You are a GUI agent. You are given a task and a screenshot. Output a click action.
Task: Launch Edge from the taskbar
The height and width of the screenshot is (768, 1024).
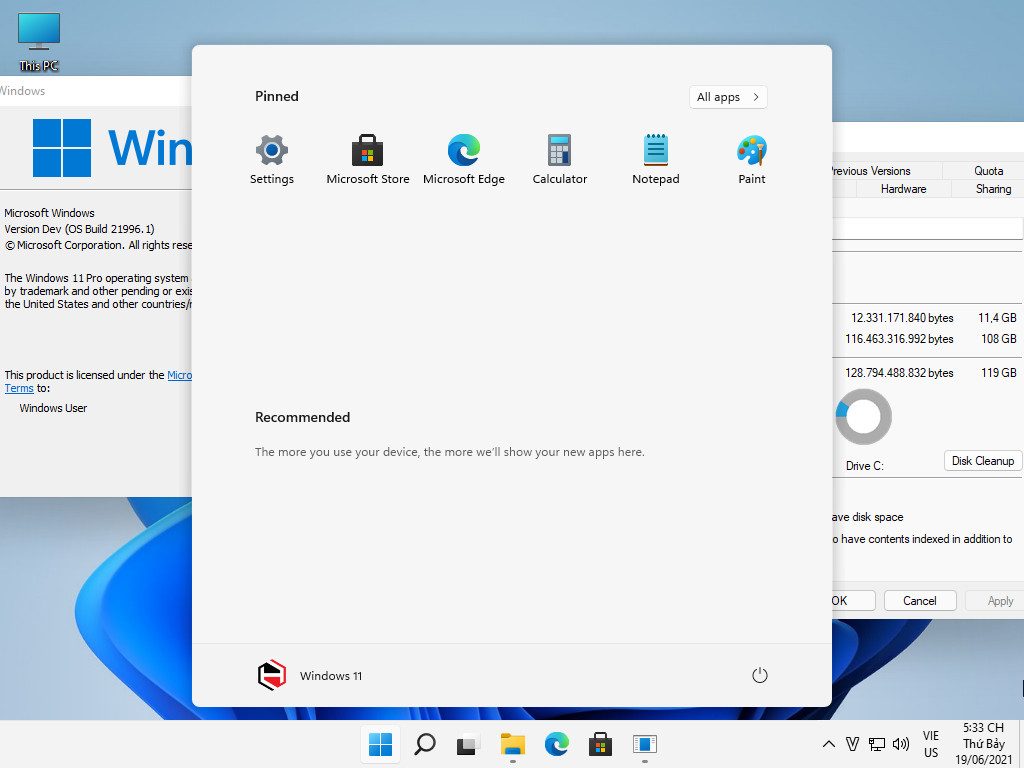556,744
